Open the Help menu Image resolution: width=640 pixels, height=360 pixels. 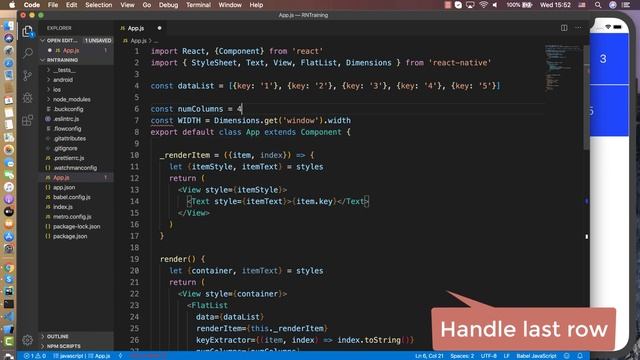[256, 5]
